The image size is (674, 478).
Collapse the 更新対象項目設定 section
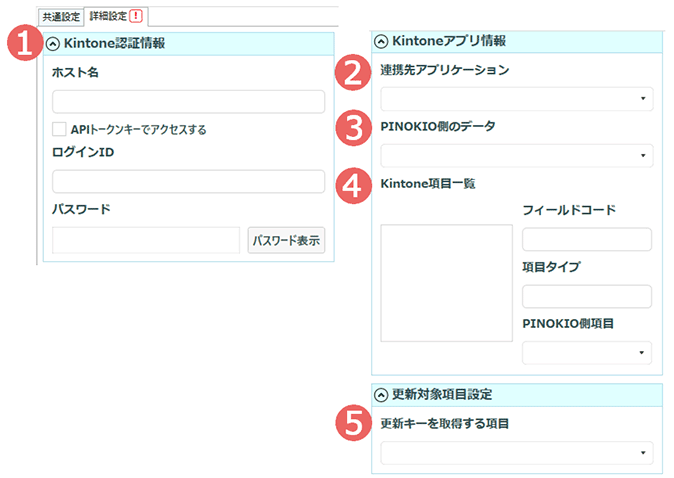[x=381, y=395]
